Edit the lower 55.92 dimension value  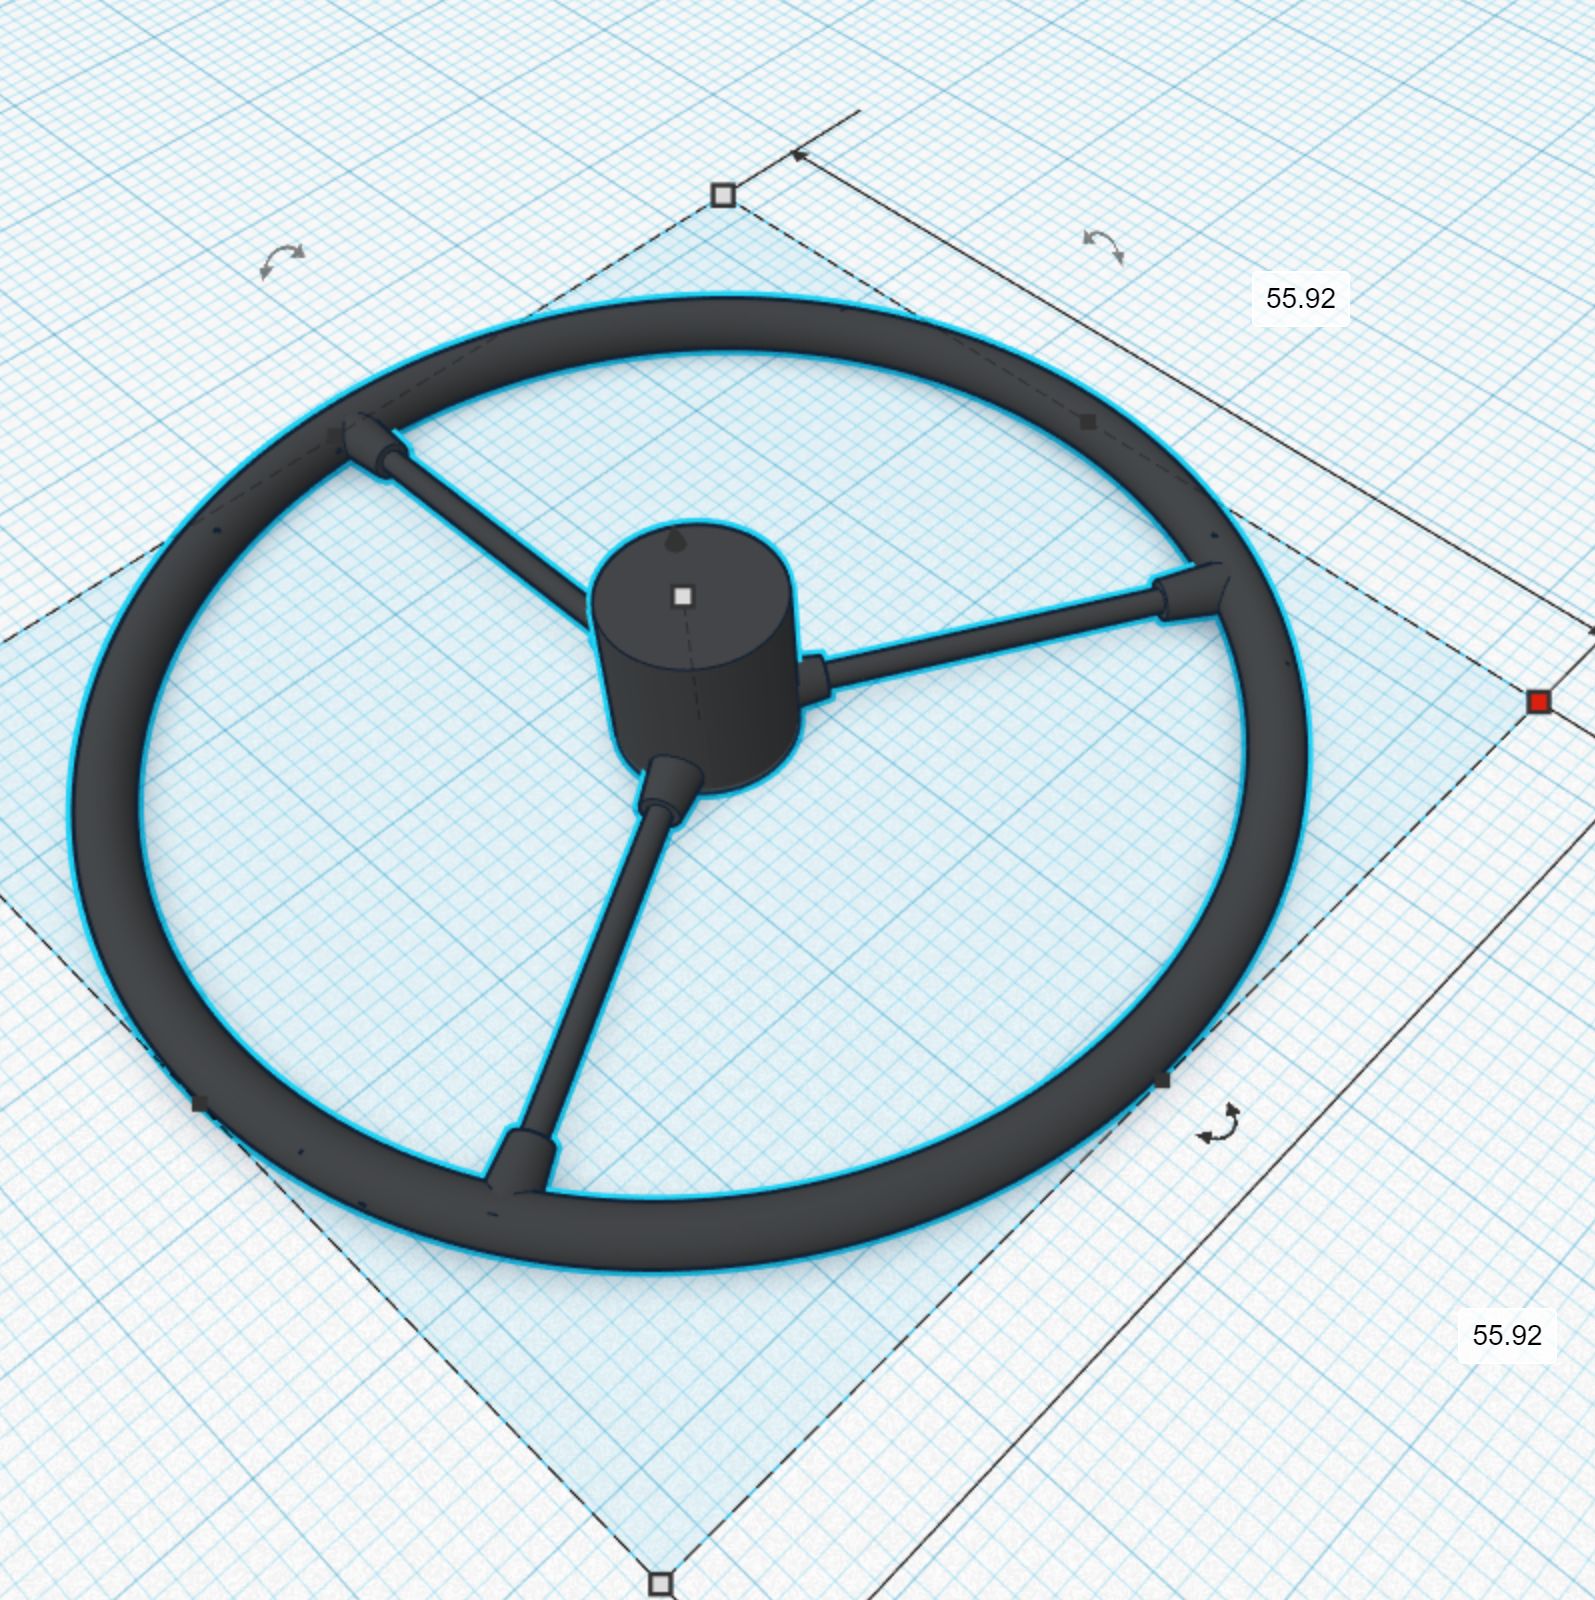(1507, 1335)
